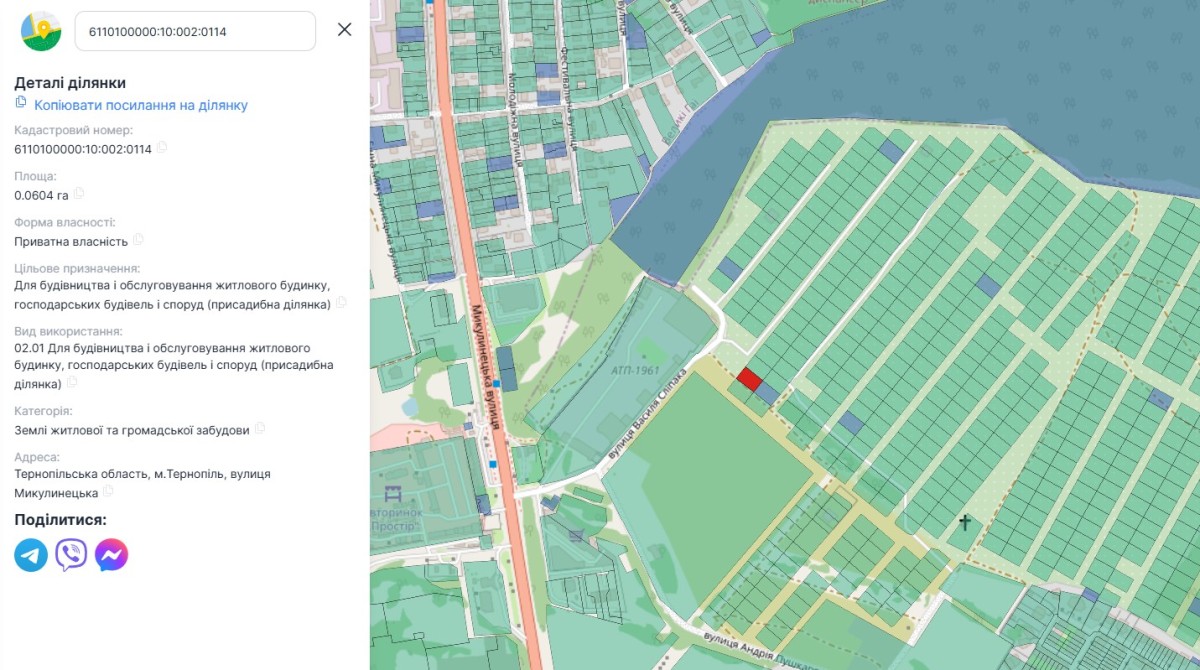Select the 'Приватна власність' value text
The image size is (1200, 670).
point(71,241)
